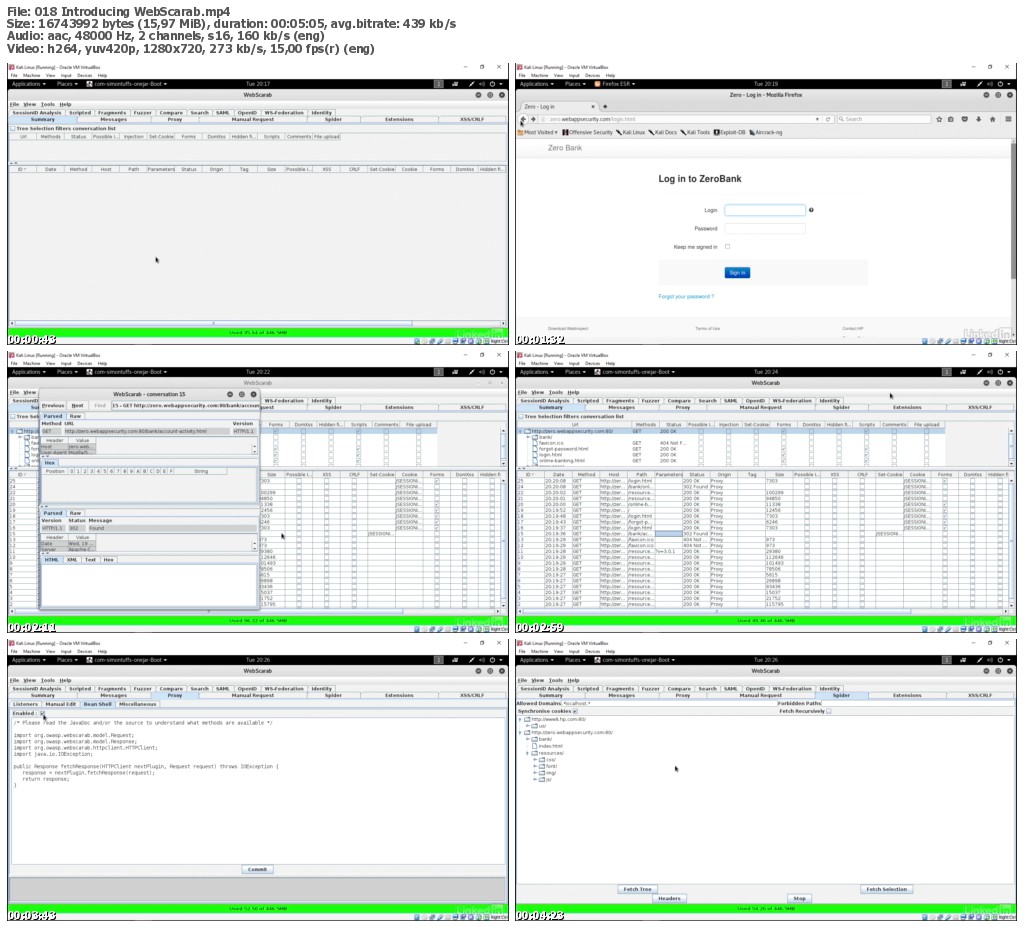In the 00:01:32 frame, click the 'Login' input field

pyautogui.click(x=765, y=210)
